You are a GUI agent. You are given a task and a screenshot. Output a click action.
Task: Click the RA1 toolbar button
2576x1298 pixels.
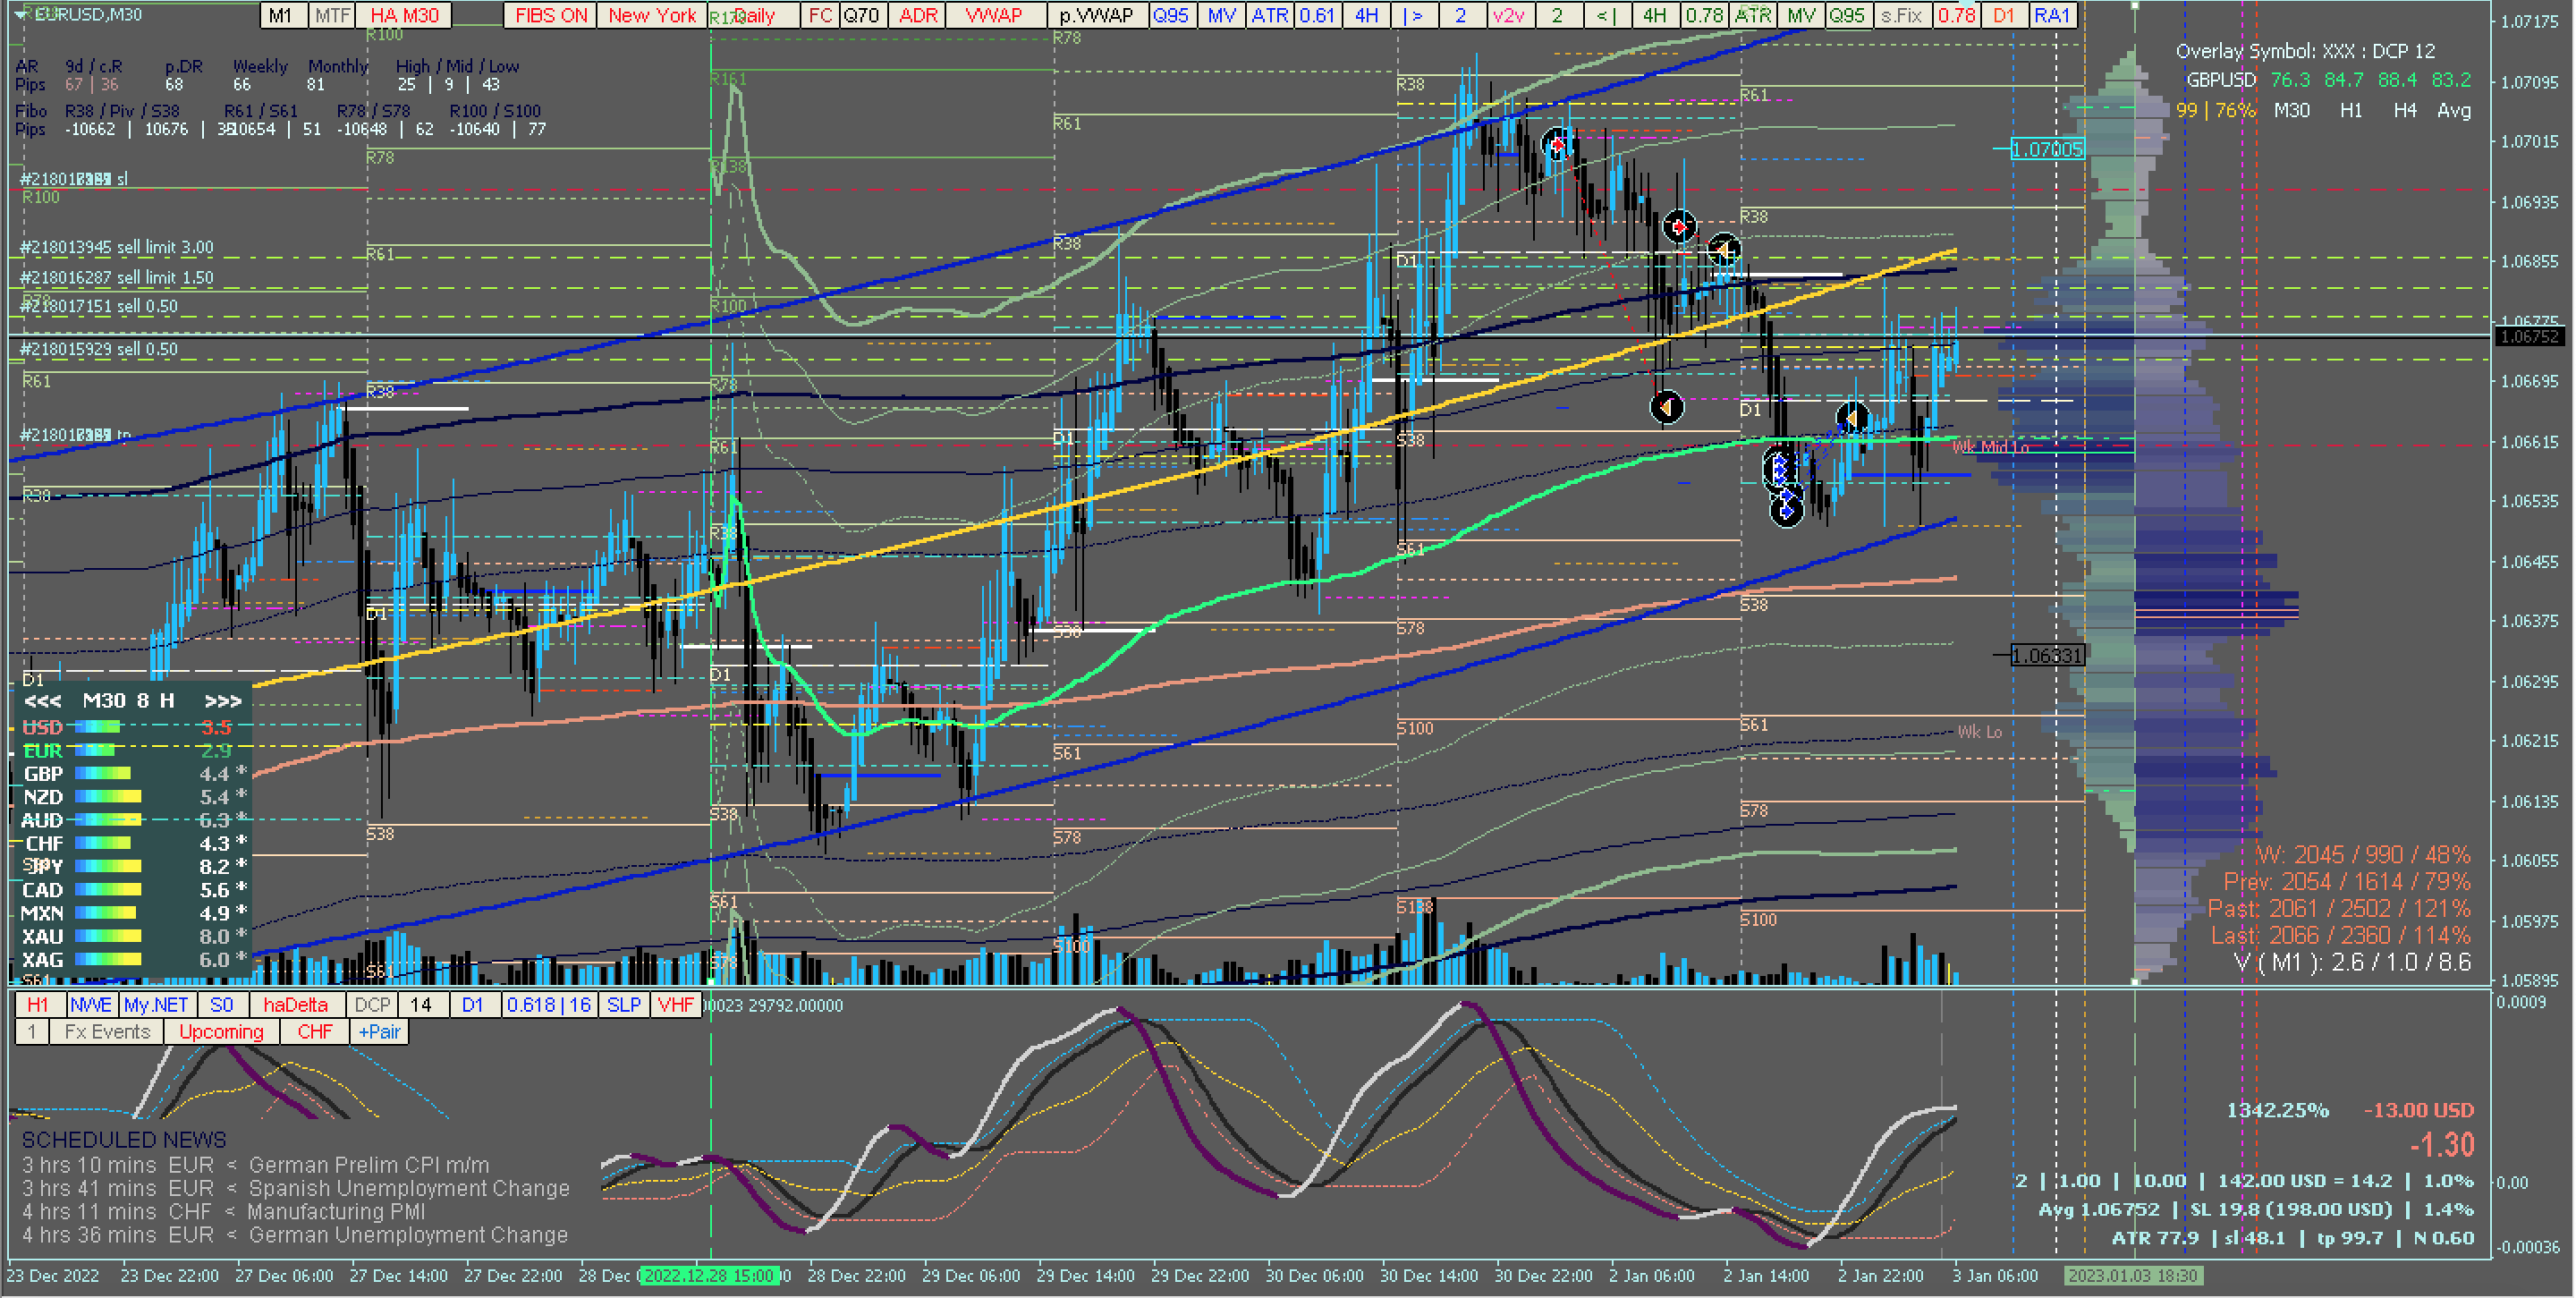2052,15
